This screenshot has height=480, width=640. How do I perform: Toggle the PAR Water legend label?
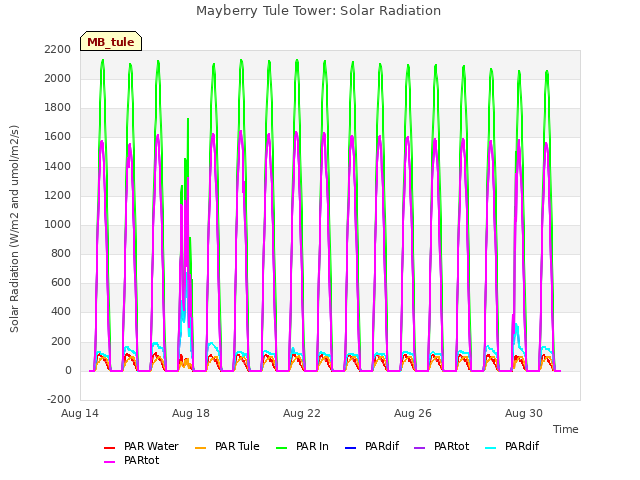point(151,446)
